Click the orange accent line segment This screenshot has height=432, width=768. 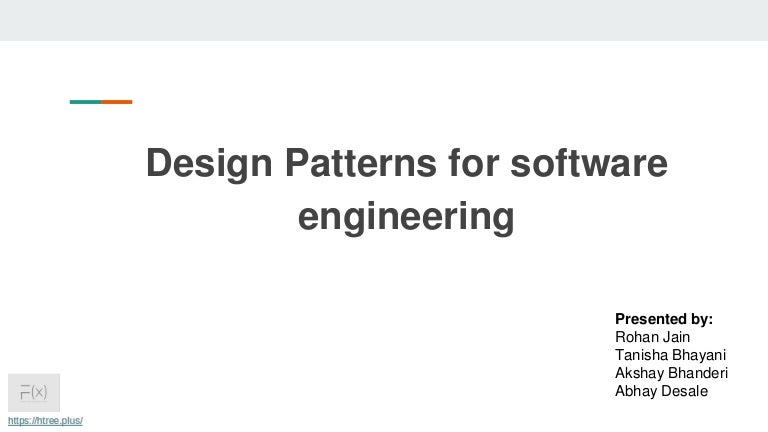[x=117, y=101]
